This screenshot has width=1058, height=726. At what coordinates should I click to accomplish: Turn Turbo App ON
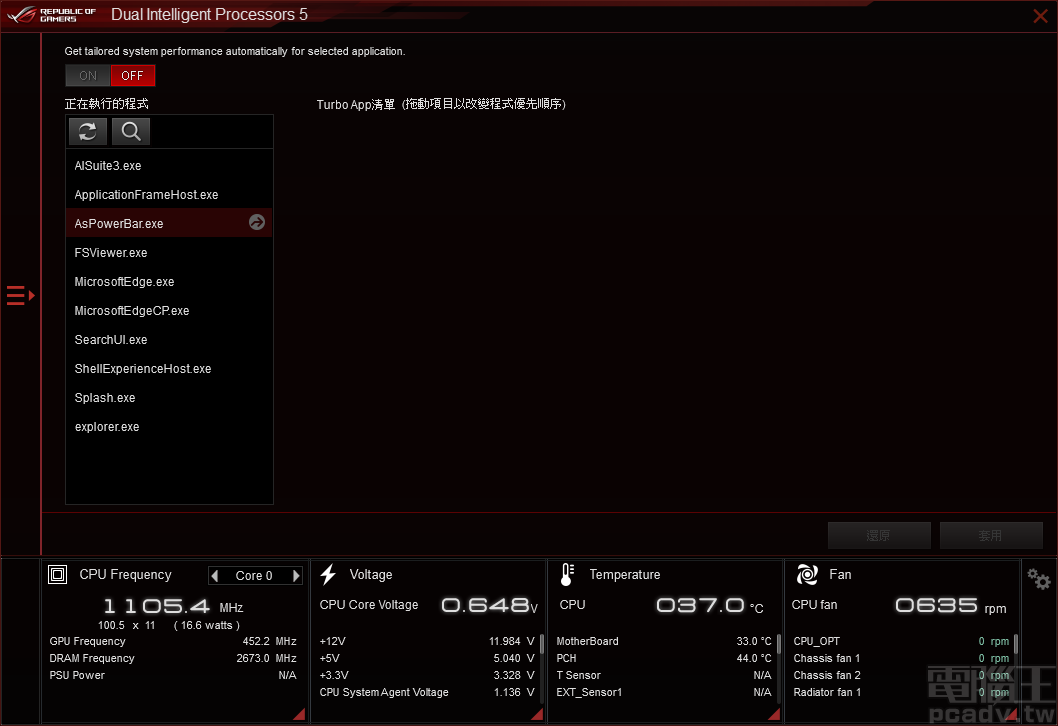[88, 76]
